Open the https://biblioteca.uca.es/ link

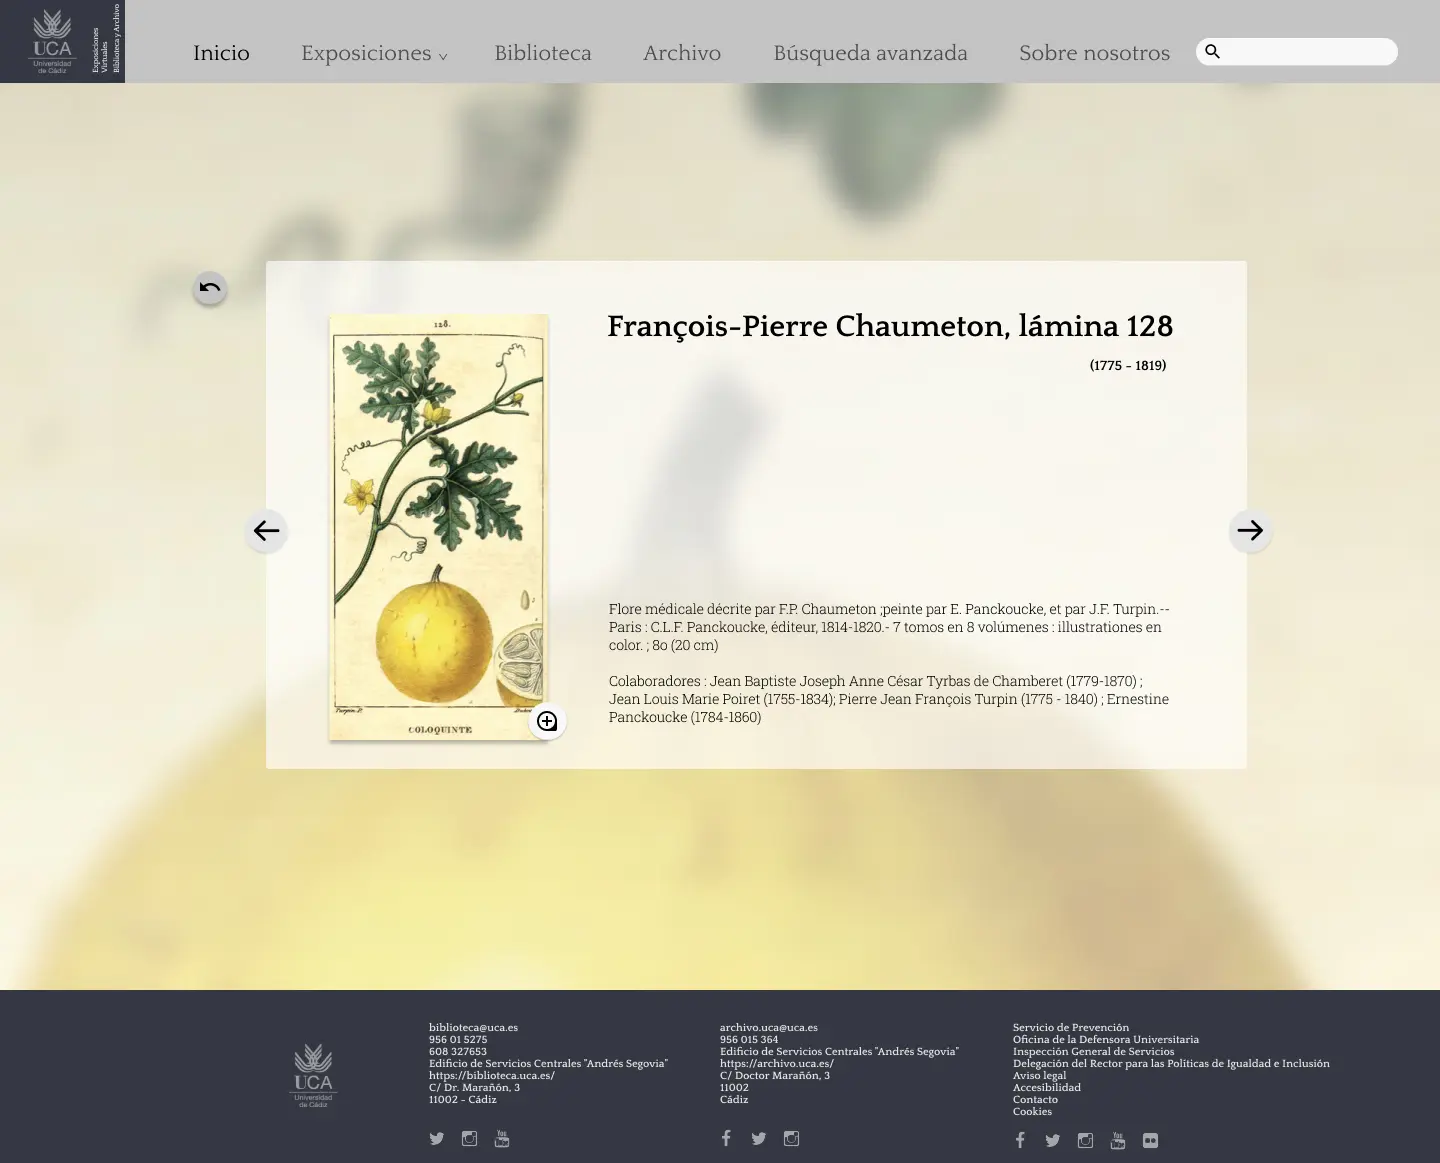click(491, 1075)
